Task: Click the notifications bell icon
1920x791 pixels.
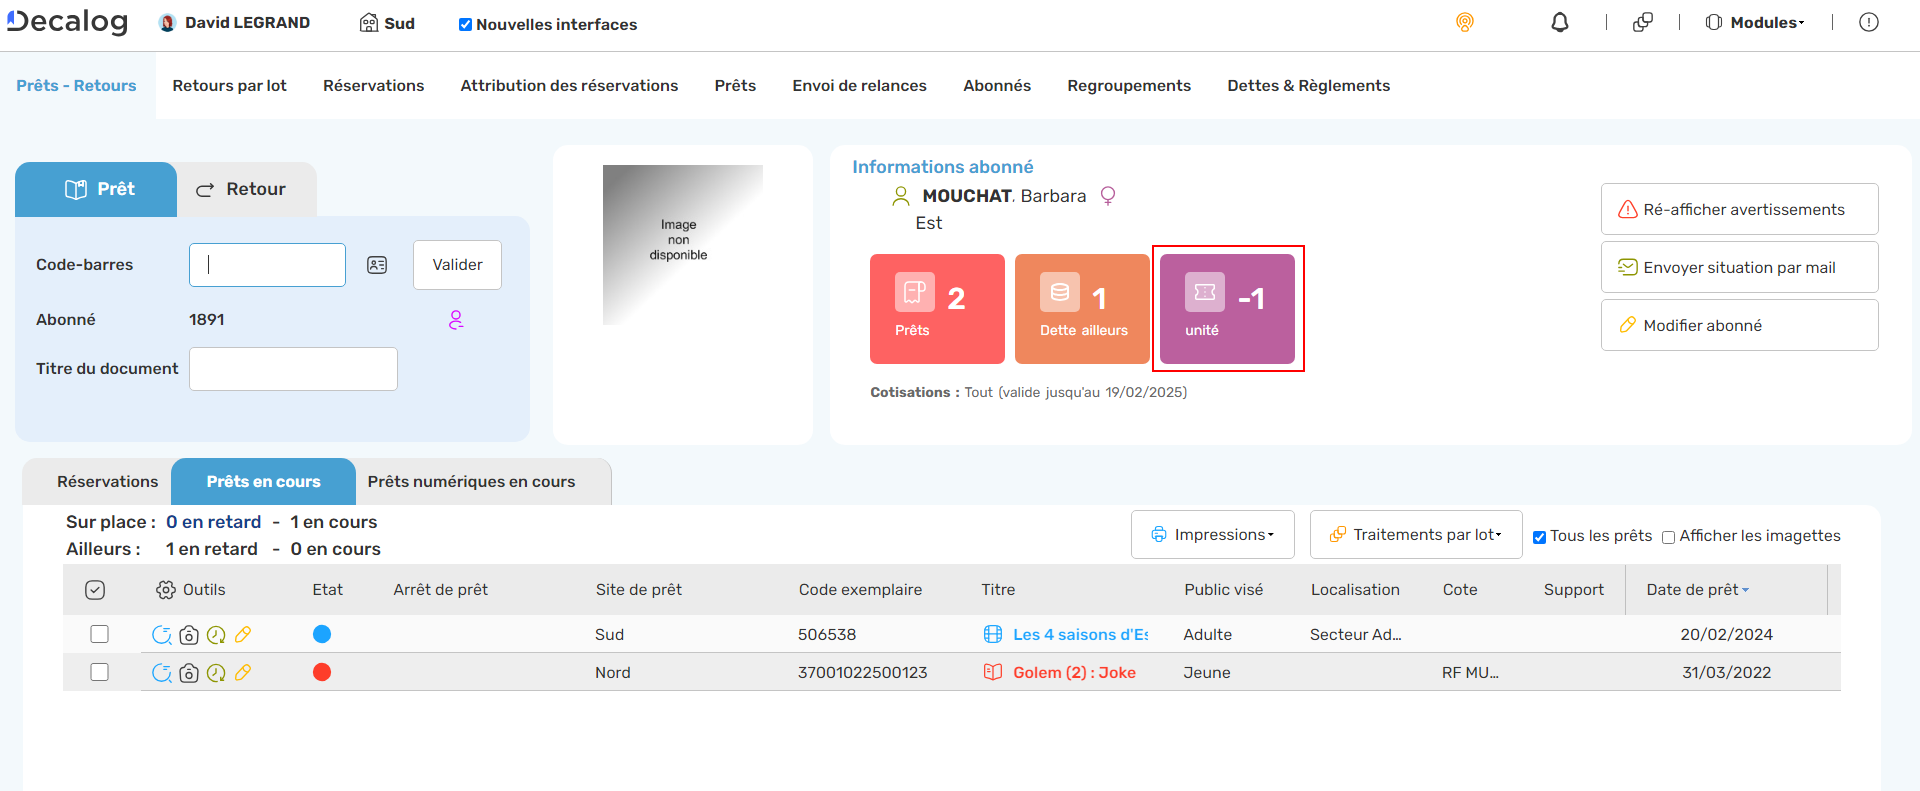Action: click(1559, 23)
